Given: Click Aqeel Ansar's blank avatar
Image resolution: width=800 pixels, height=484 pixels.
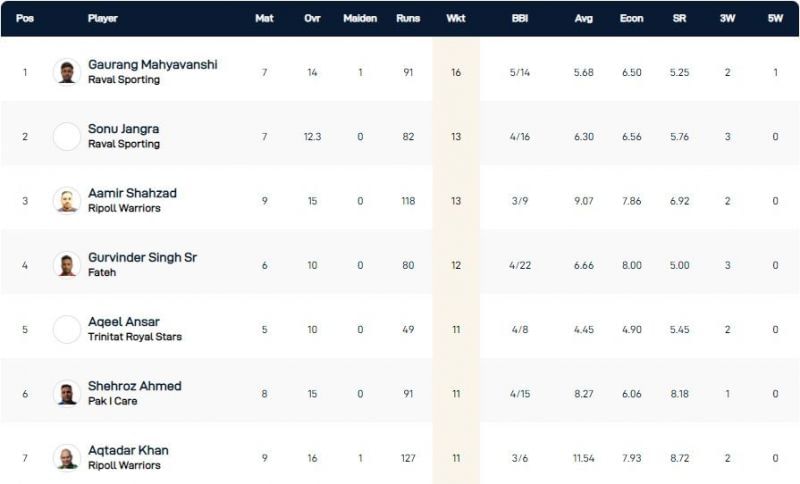Looking at the screenshot, I should 67,329.
